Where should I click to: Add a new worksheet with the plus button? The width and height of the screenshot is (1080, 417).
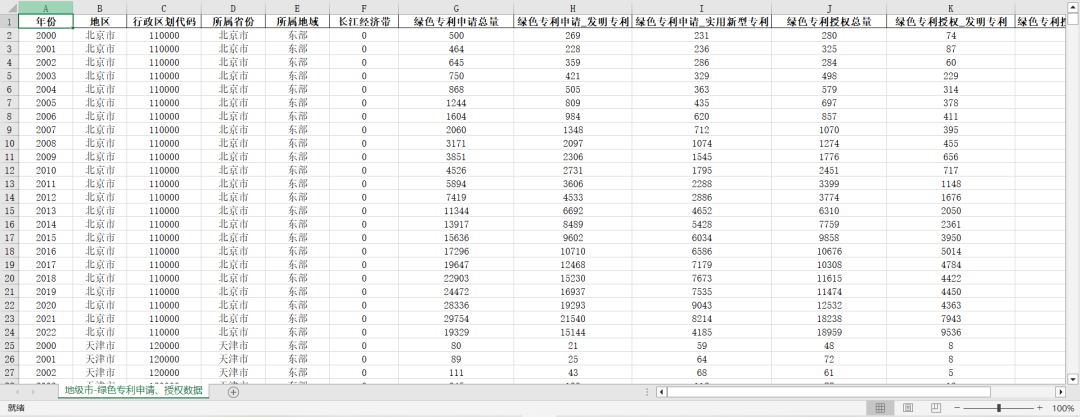[x=233, y=392]
